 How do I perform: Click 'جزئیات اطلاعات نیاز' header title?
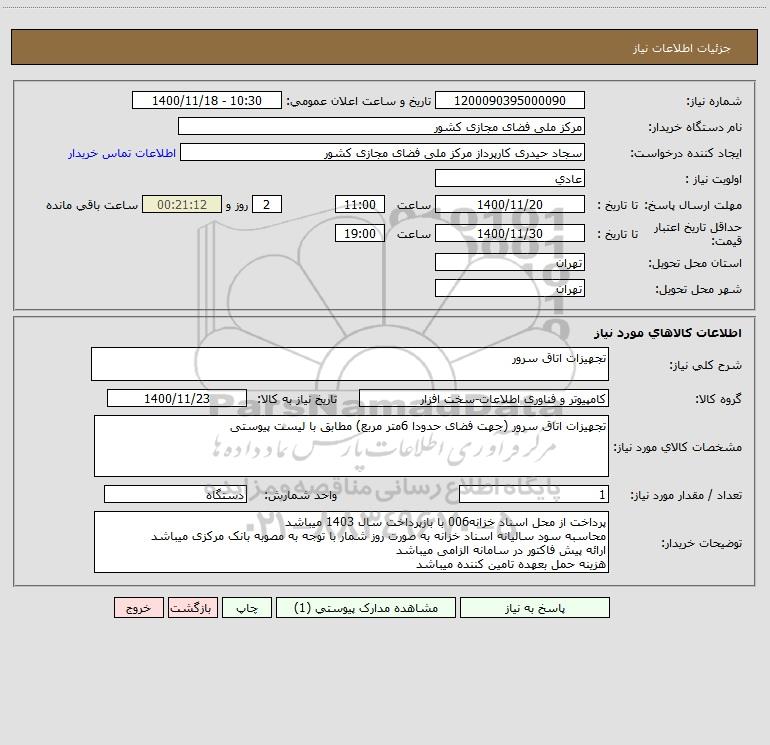(x=682, y=48)
